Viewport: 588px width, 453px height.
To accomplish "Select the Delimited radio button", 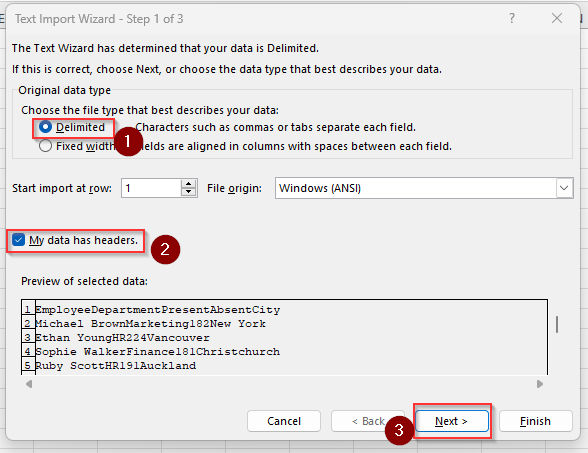I will click(45, 127).
